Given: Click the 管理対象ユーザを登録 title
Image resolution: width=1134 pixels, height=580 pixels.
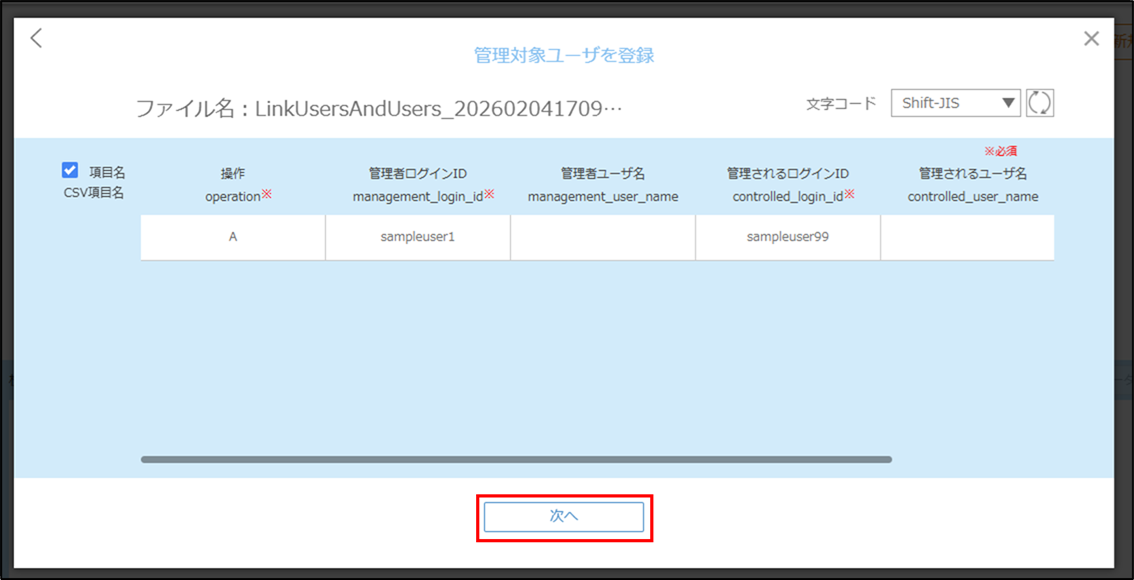Looking at the screenshot, I should pyautogui.click(x=564, y=56).
